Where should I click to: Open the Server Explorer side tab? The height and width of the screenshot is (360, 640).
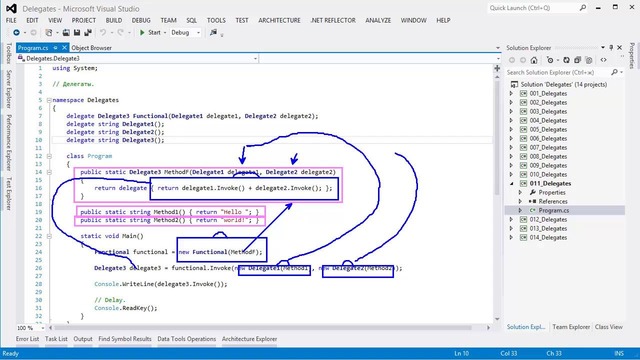(x=9, y=89)
